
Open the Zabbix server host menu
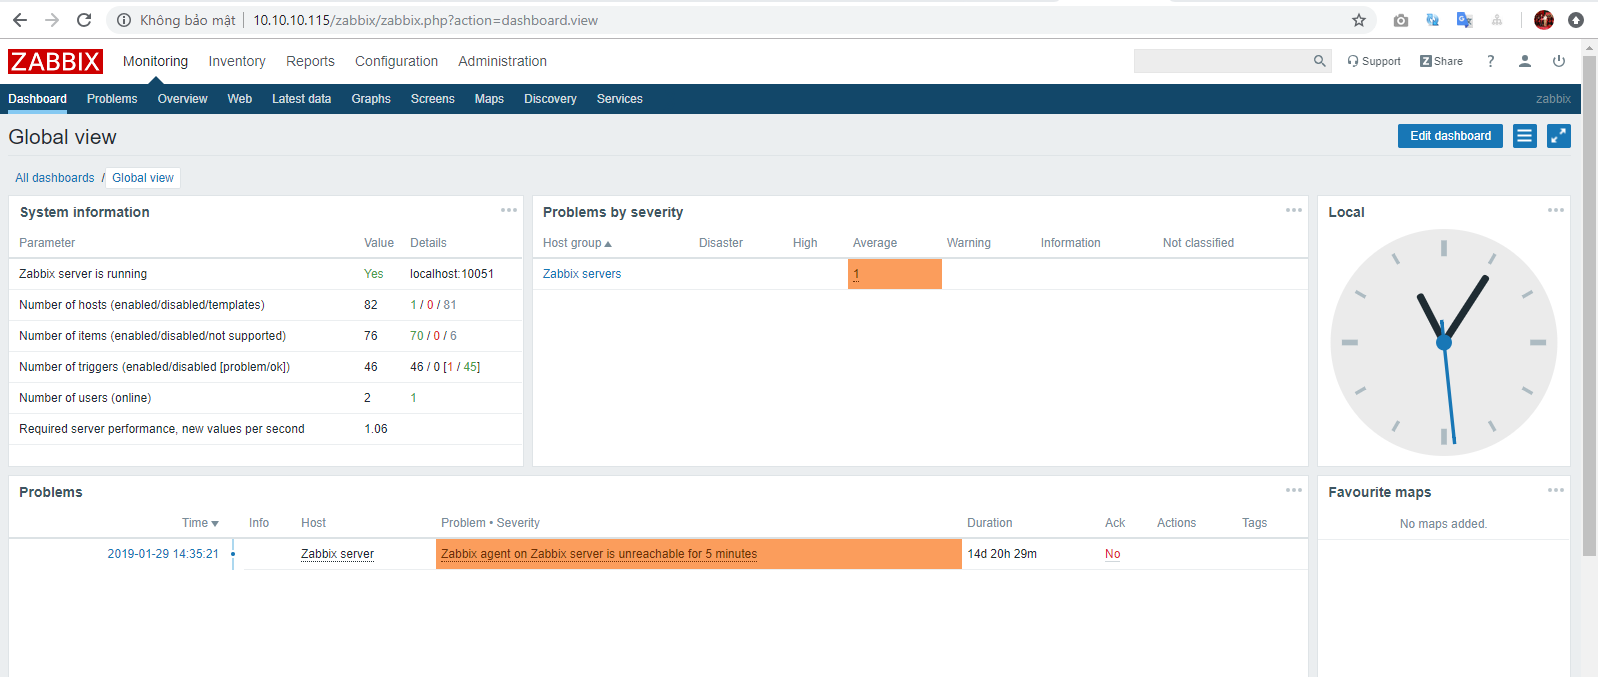coord(337,554)
